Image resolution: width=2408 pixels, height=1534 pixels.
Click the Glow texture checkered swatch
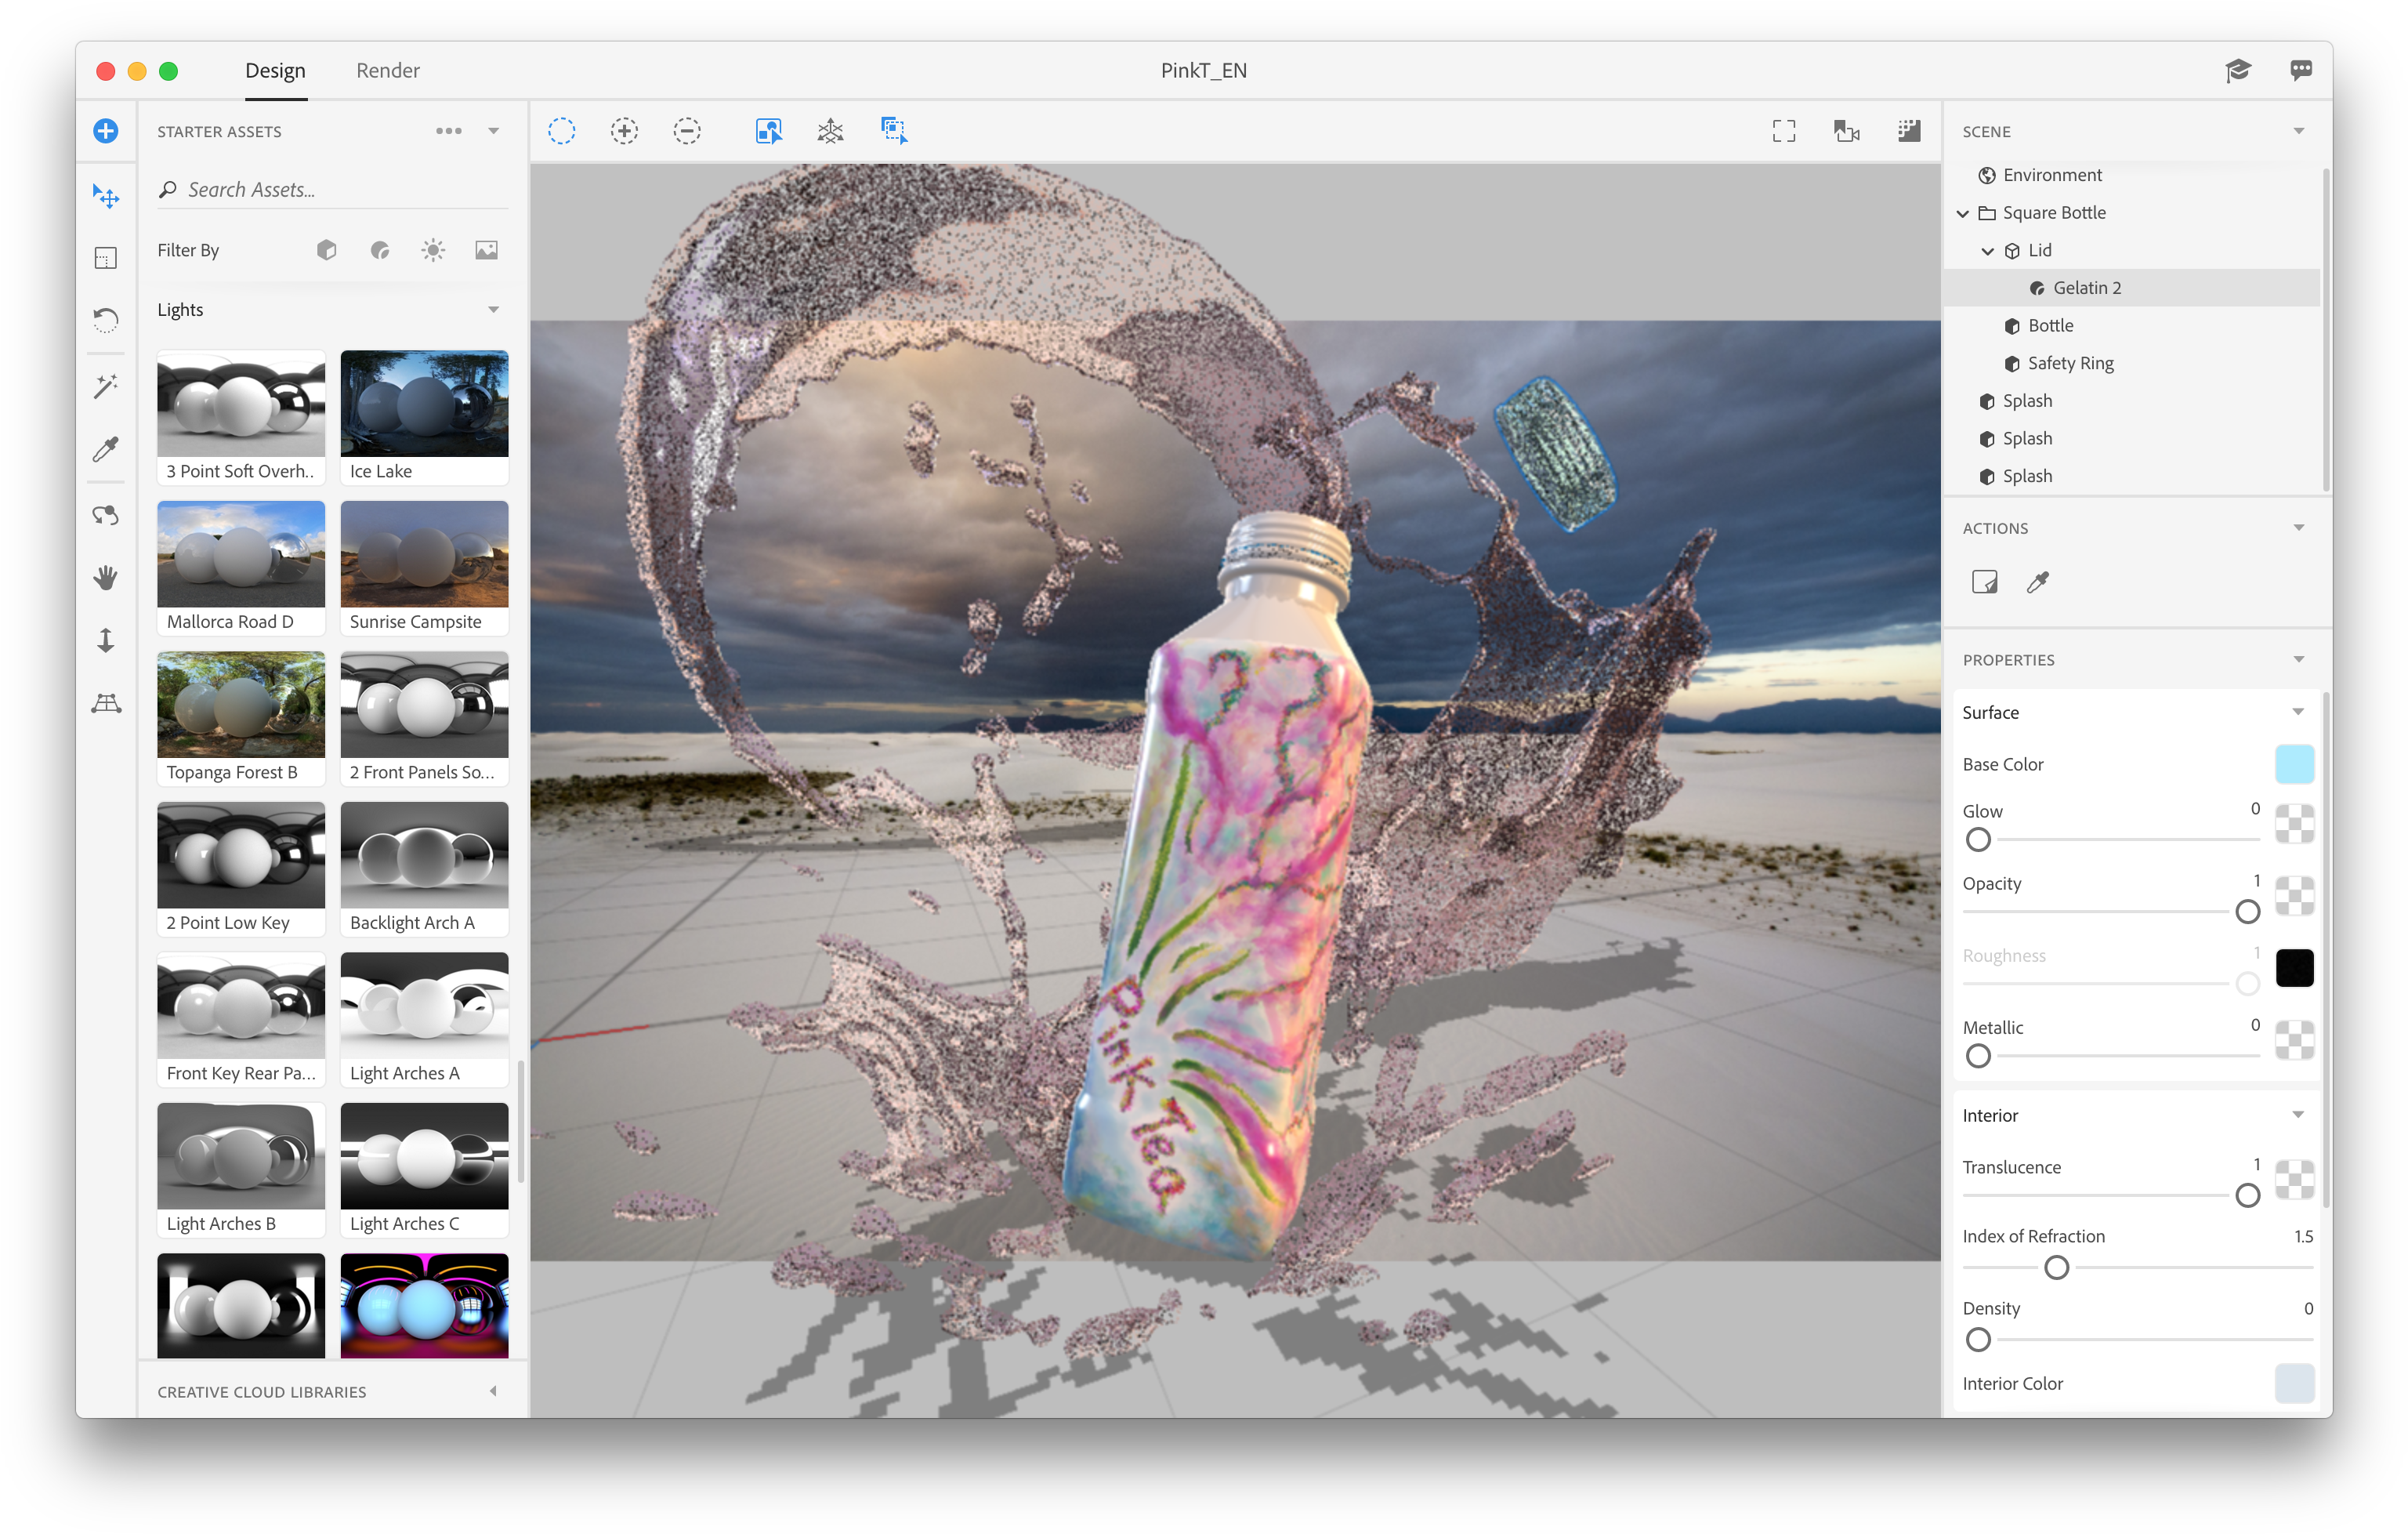point(2295,824)
